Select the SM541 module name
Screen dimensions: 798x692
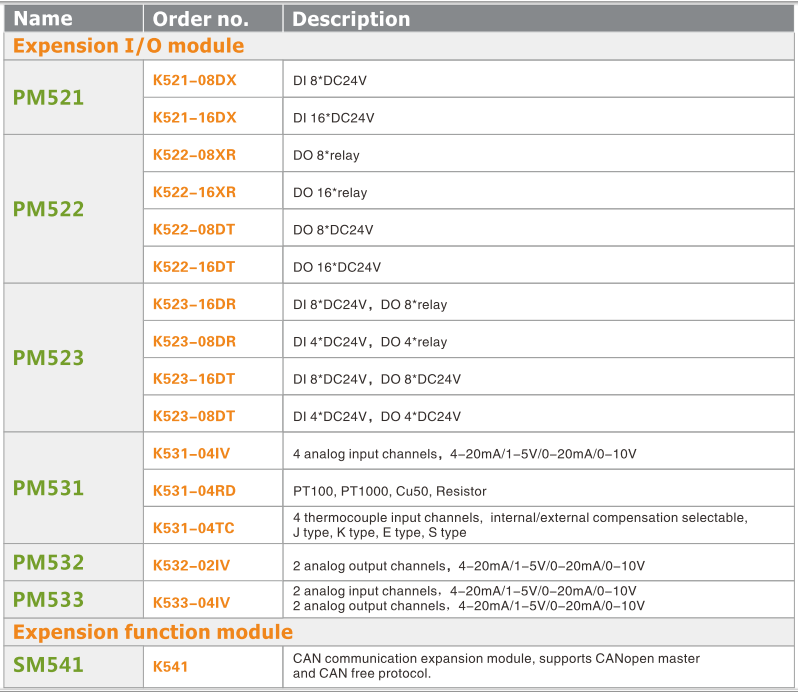[48, 665]
